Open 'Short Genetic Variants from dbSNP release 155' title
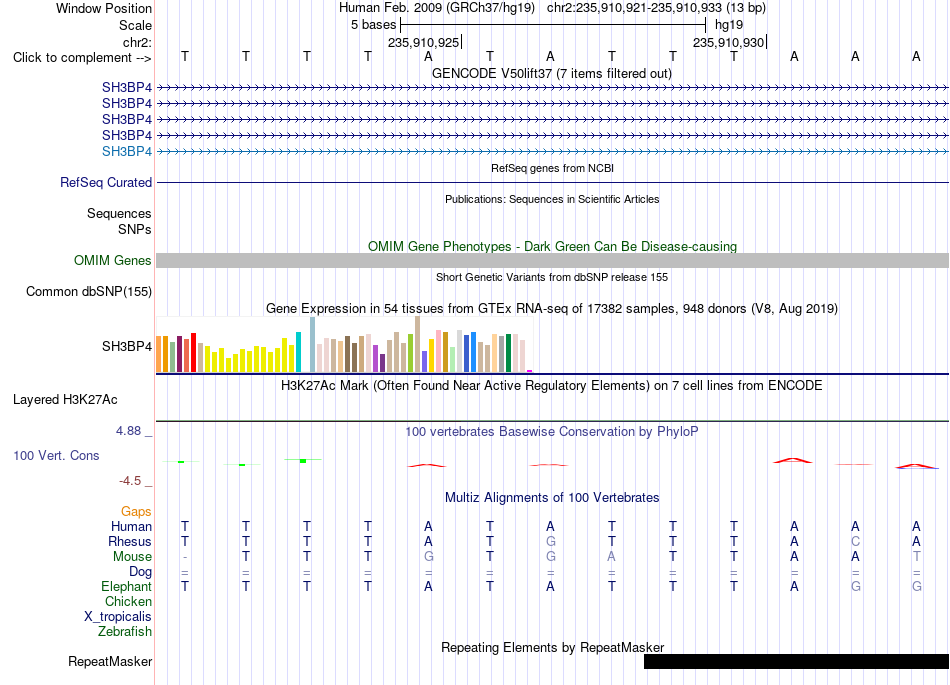 pyautogui.click(x=552, y=277)
